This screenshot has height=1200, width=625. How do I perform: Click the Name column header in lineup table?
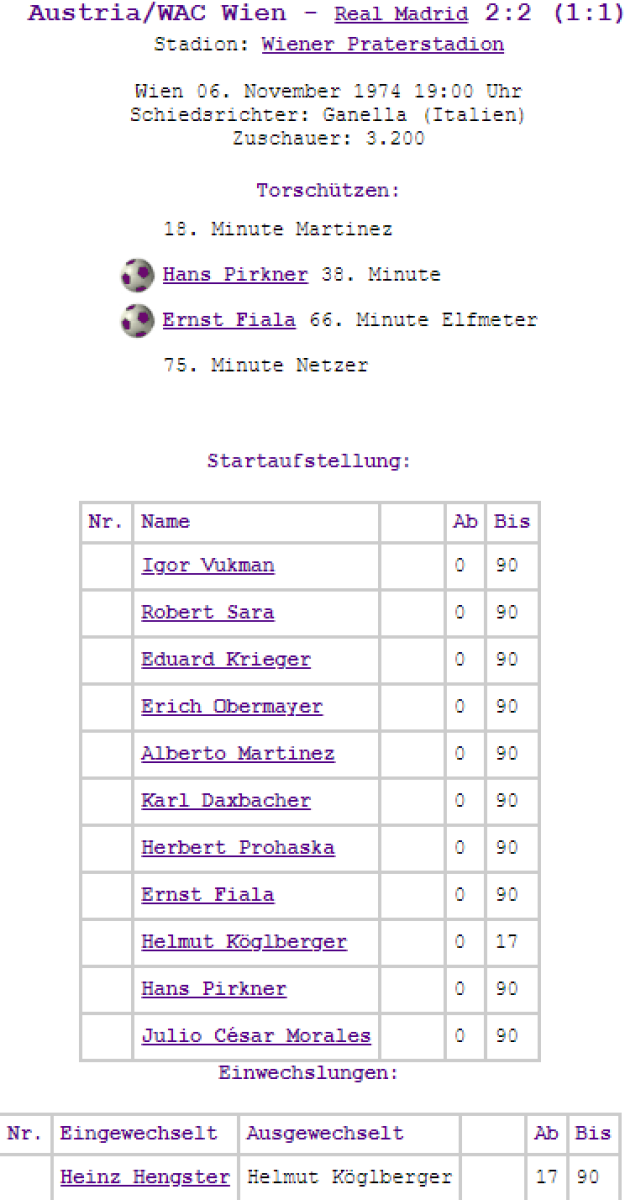pos(165,522)
